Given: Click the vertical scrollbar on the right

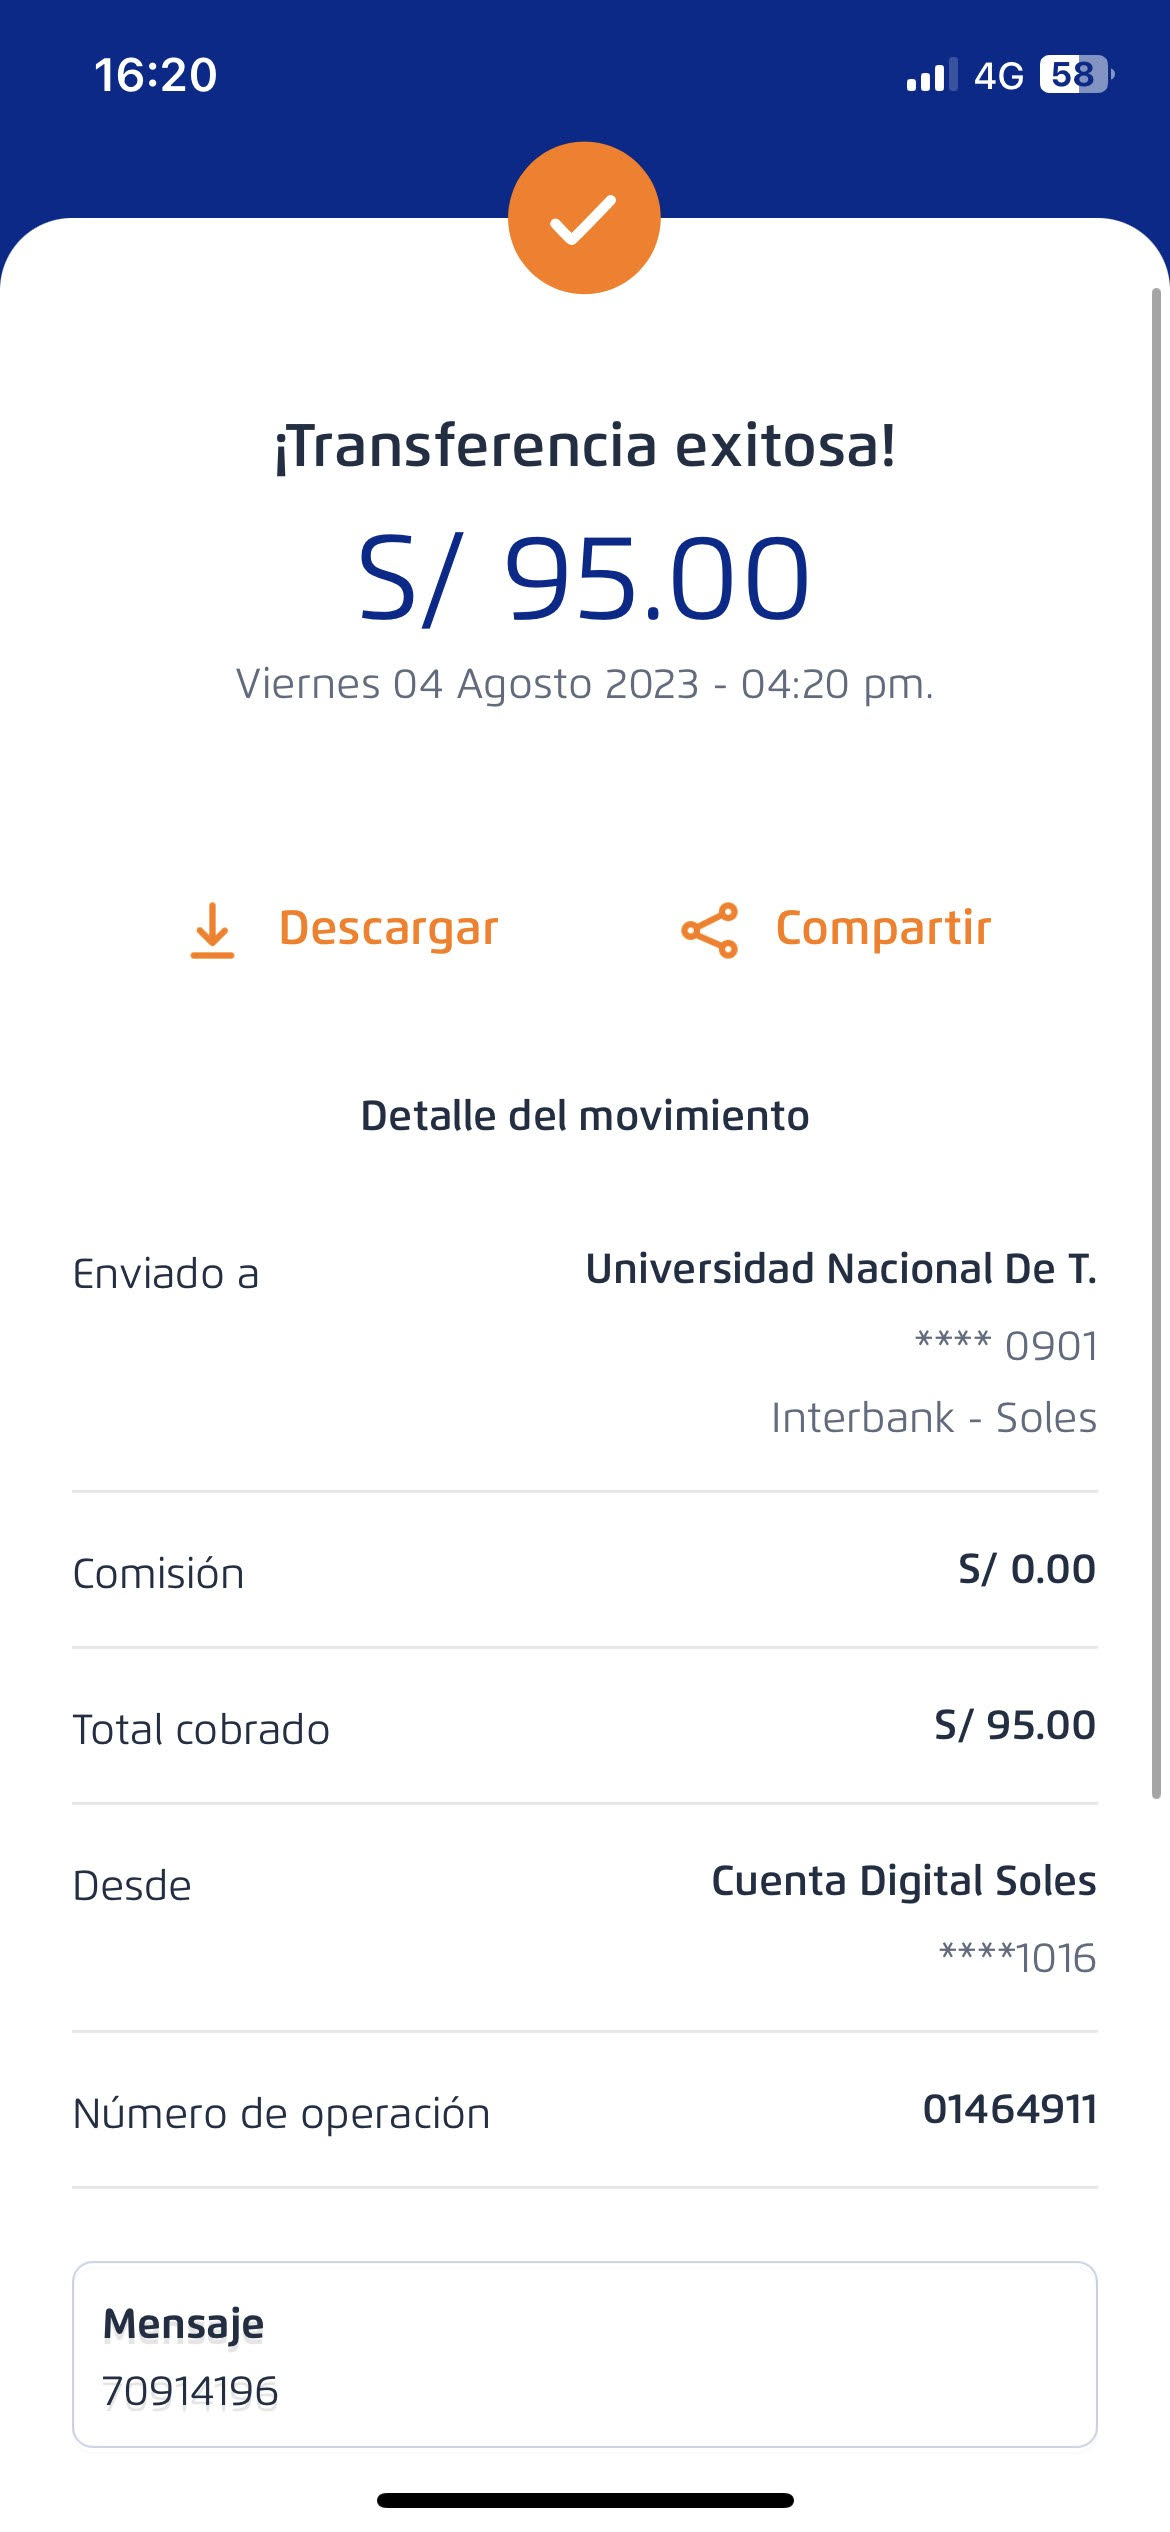Looking at the screenshot, I should tap(1156, 1040).
